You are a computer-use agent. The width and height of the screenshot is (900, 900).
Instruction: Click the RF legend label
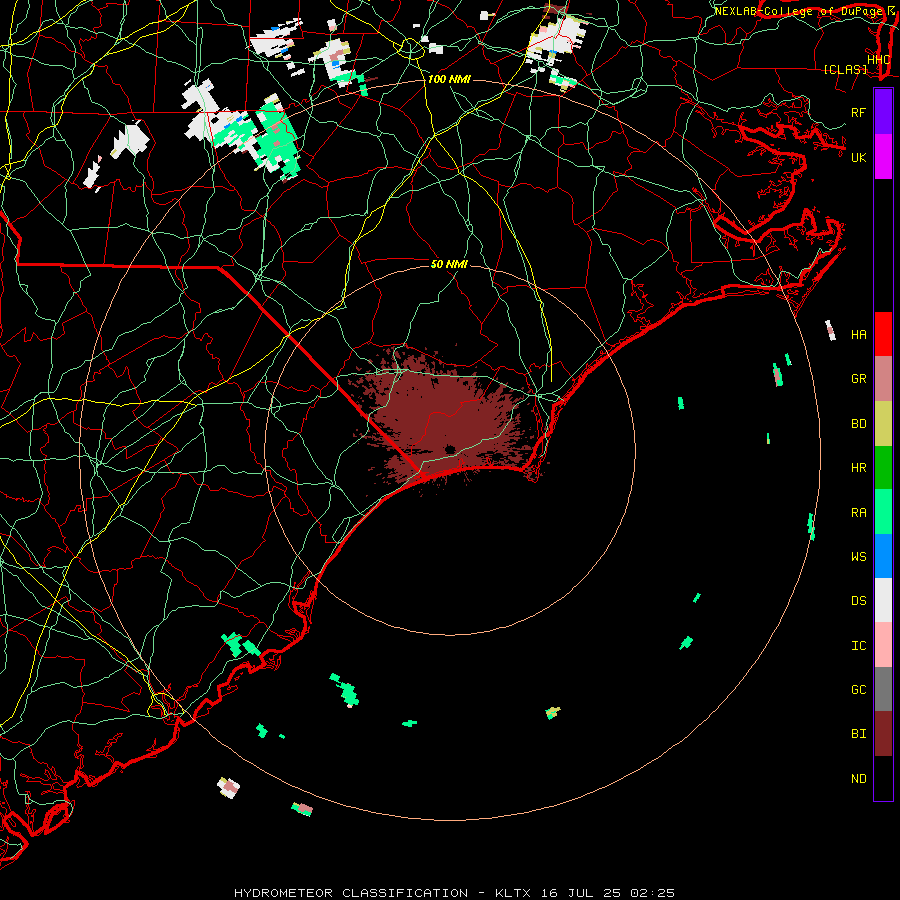tap(859, 112)
